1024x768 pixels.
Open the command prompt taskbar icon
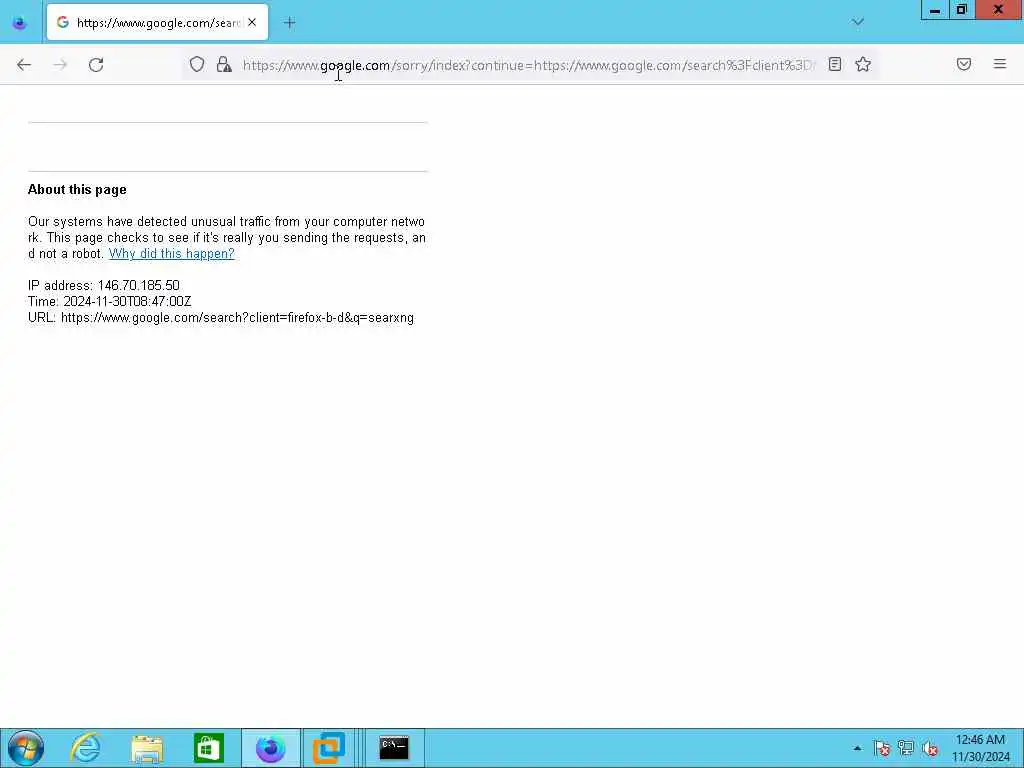(x=394, y=748)
